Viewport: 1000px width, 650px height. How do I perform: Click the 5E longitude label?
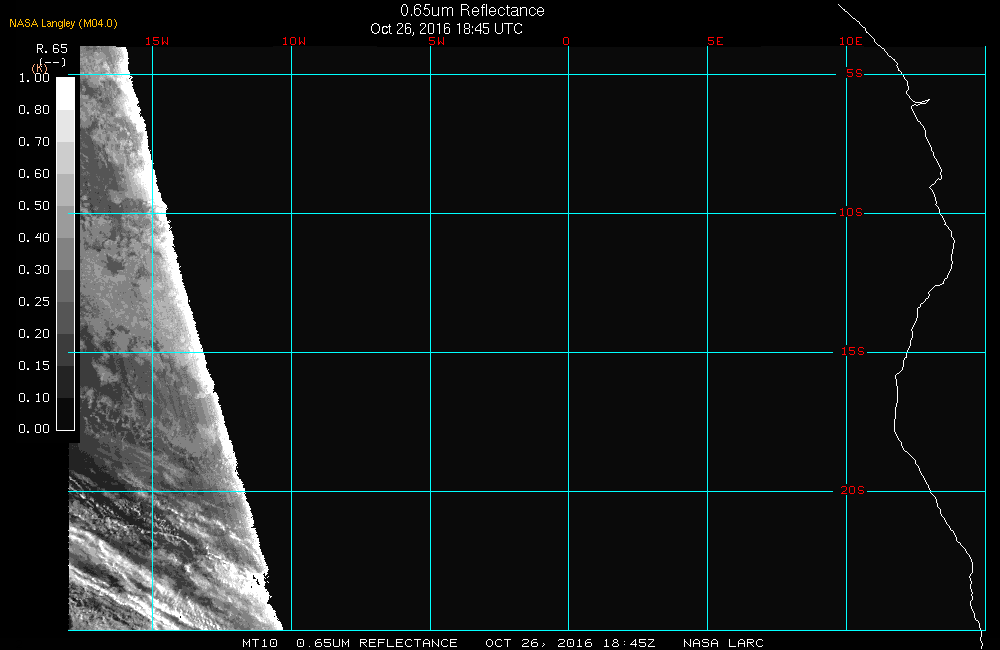[714, 41]
